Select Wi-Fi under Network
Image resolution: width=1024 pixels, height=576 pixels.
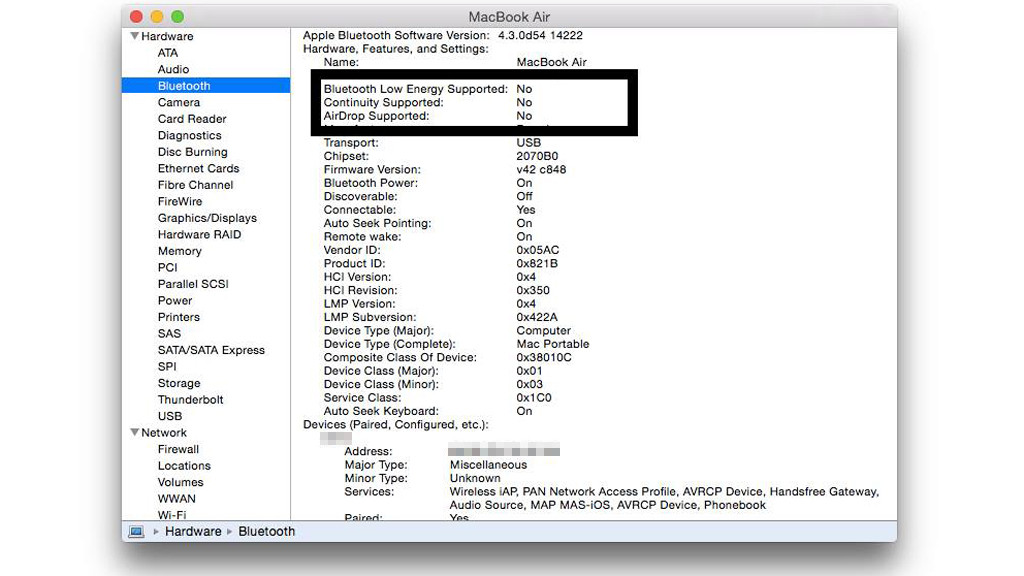click(x=172, y=515)
